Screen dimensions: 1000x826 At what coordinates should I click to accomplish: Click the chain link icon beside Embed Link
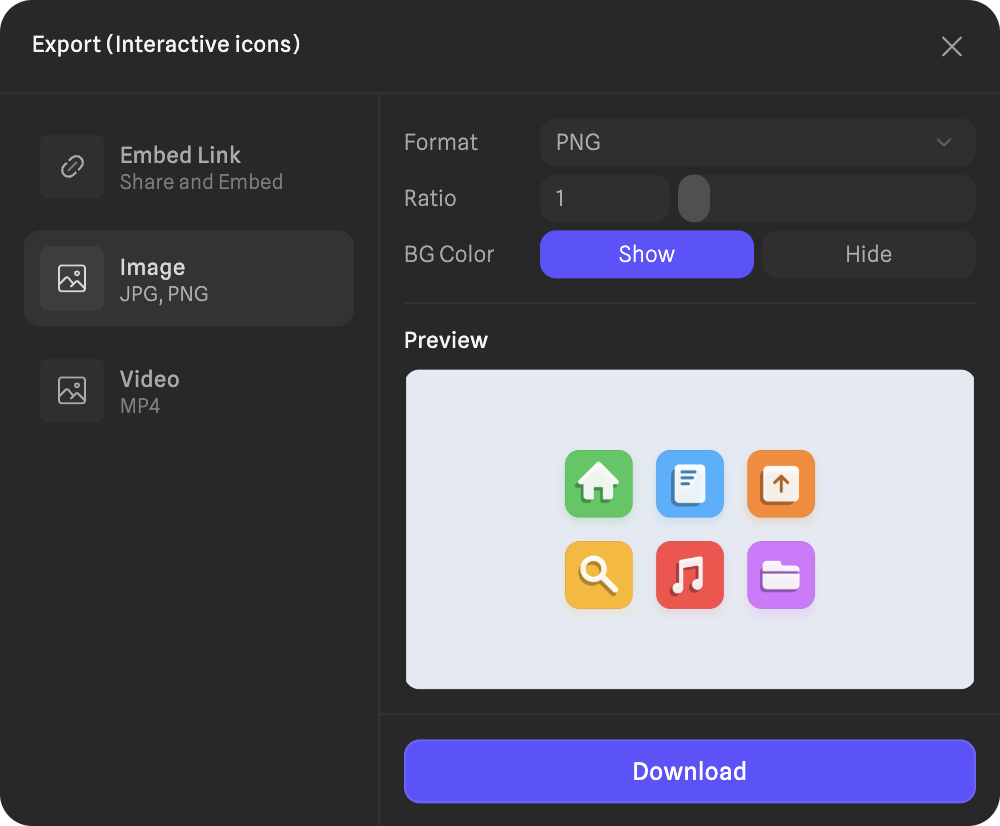pyautogui.click(x=72, y=166)
